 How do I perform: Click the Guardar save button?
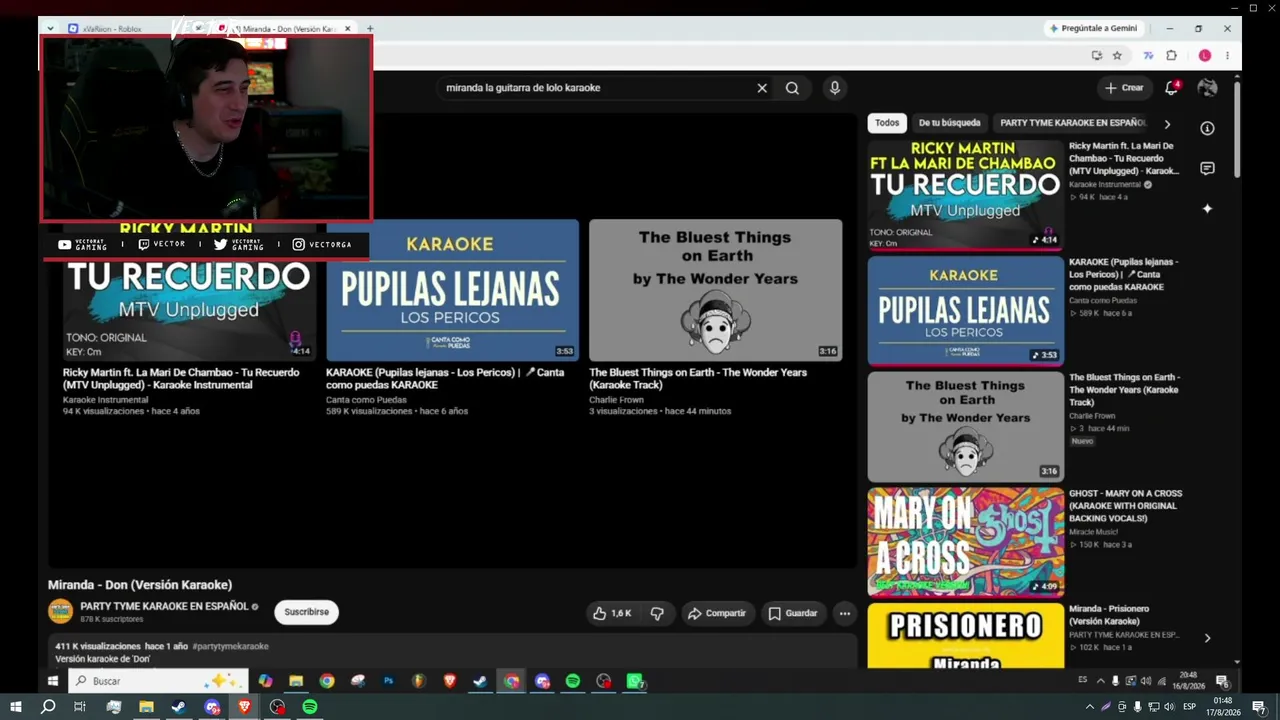coord(792,613)
